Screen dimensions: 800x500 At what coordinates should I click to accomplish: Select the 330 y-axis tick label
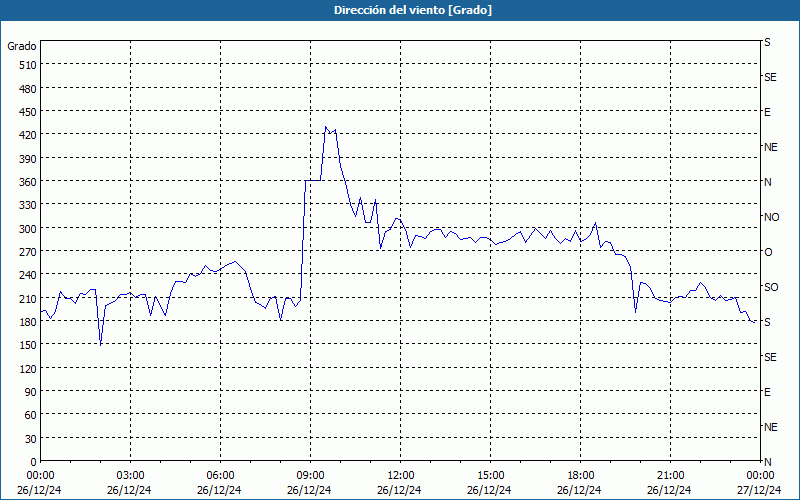click(28, 205)
